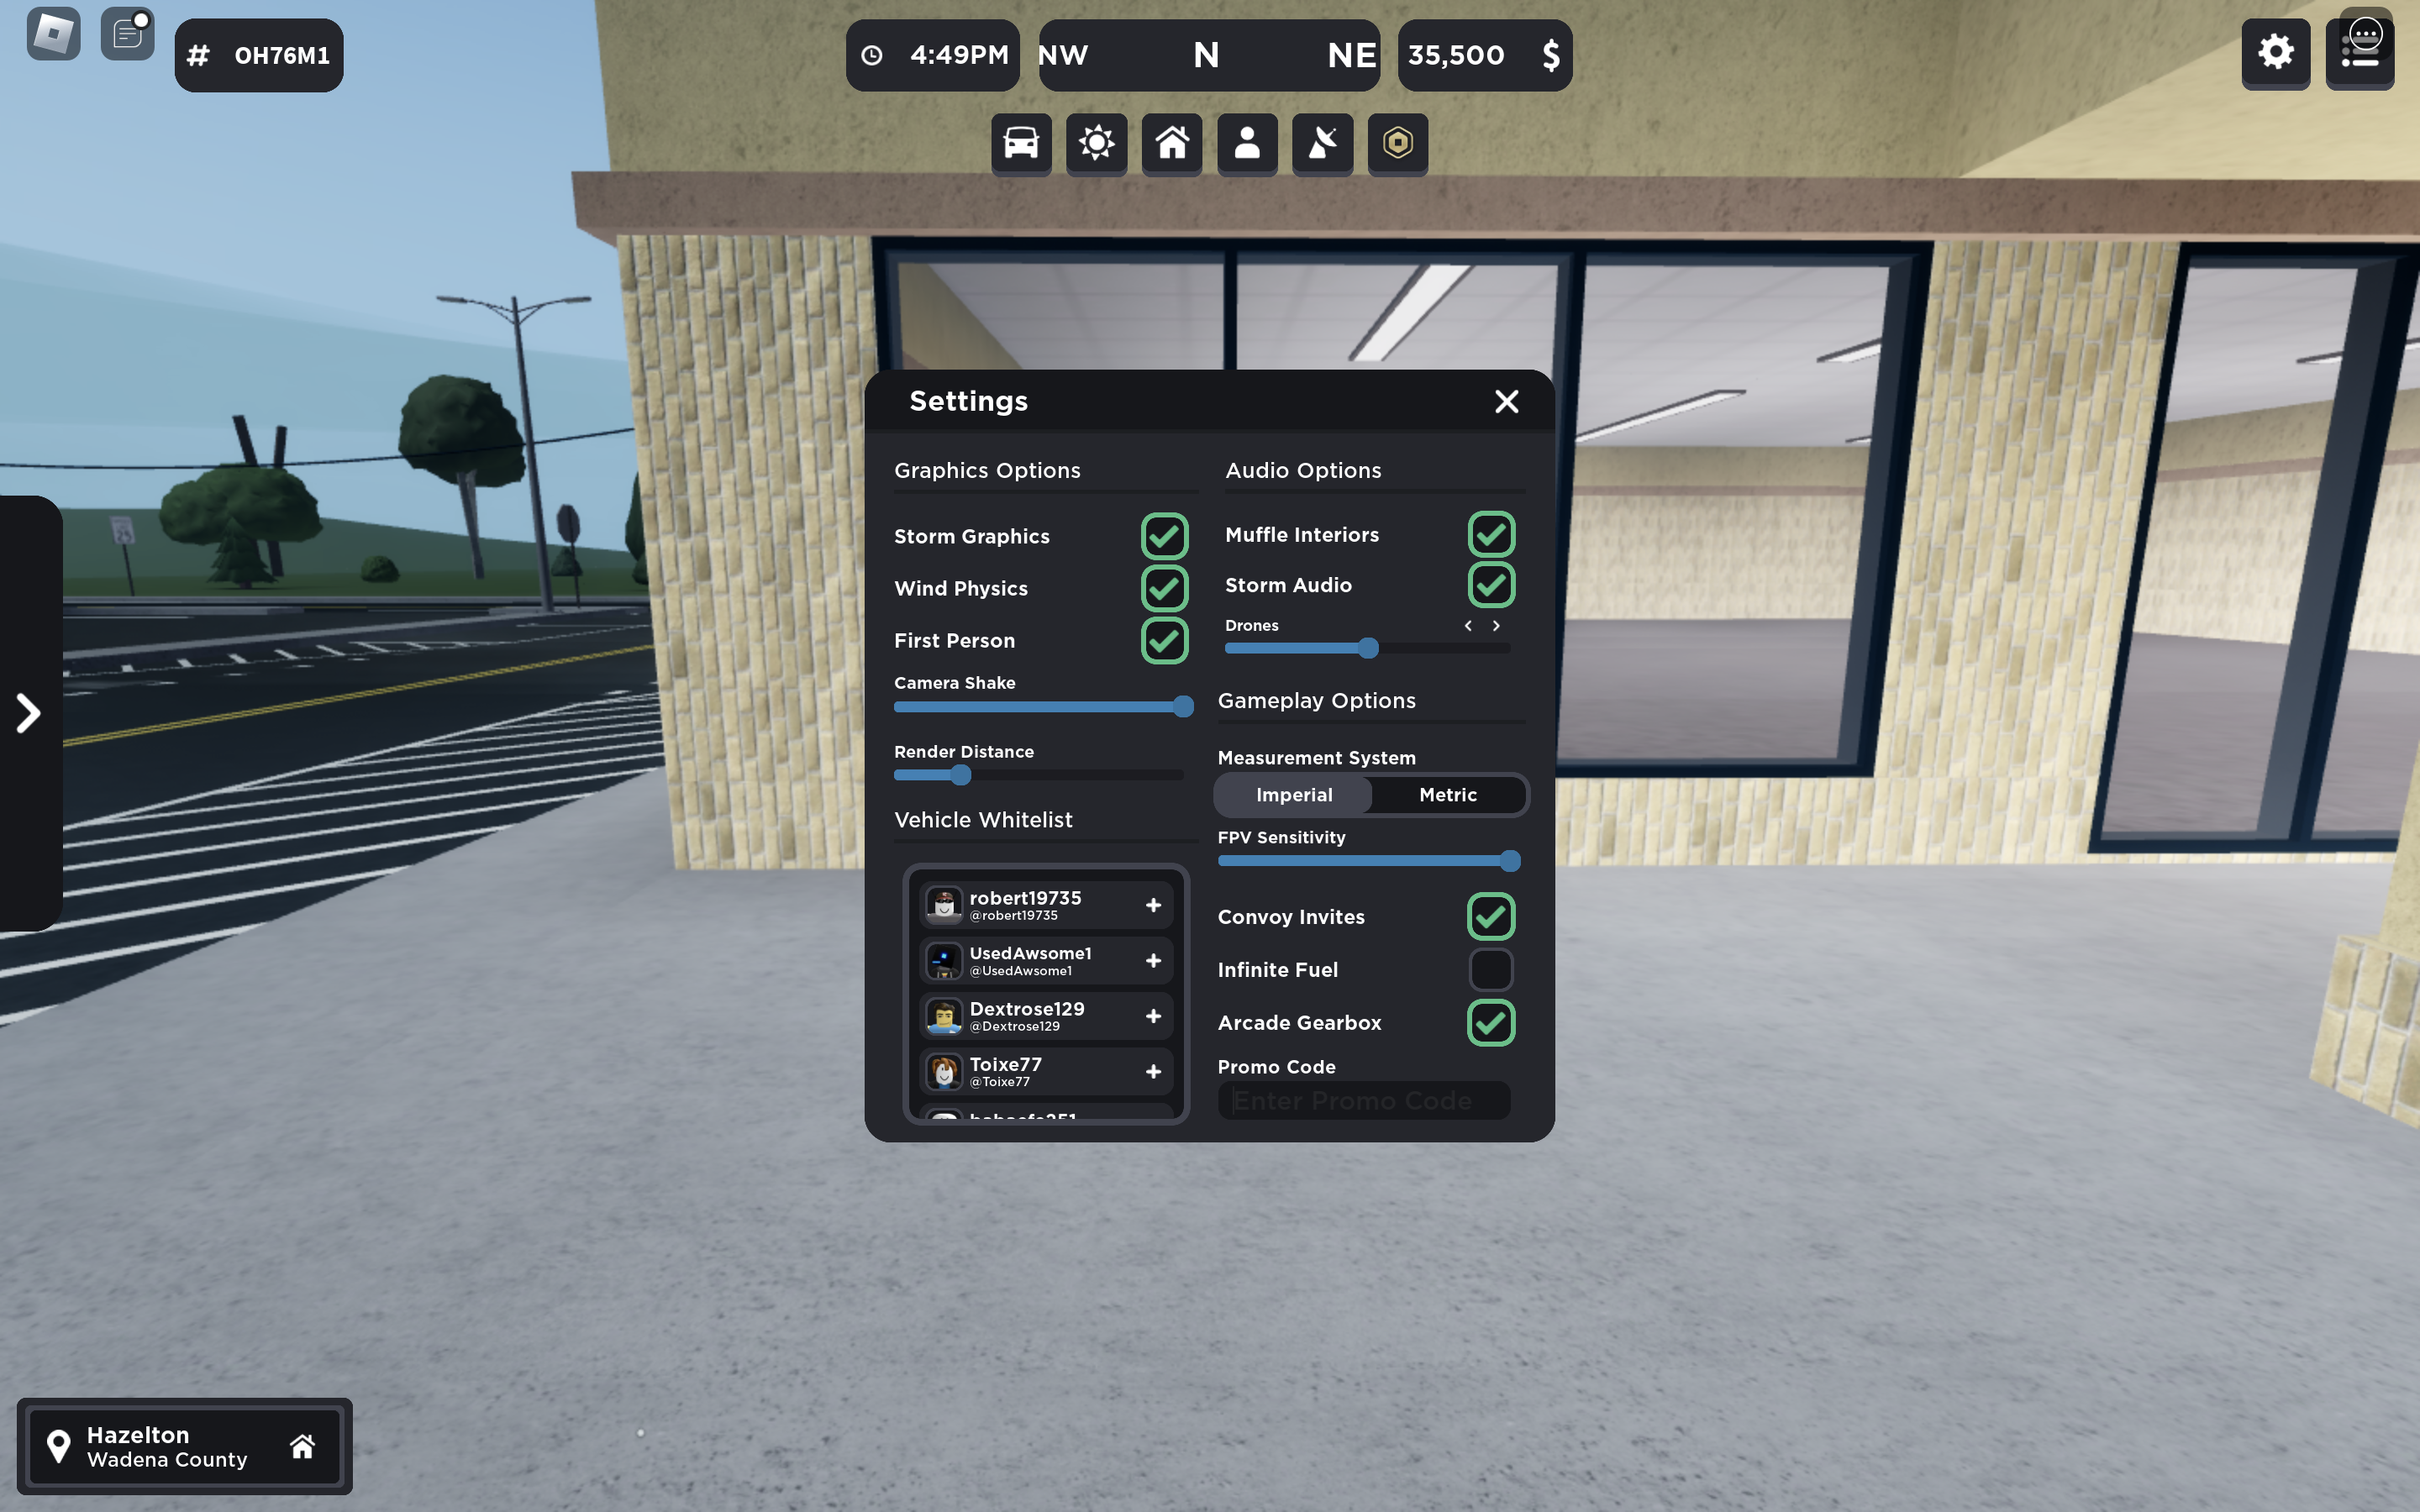This screenshot has width=2420, height=1512.
Task: Open the game settings gear icon
Action: coord(2277,52)
